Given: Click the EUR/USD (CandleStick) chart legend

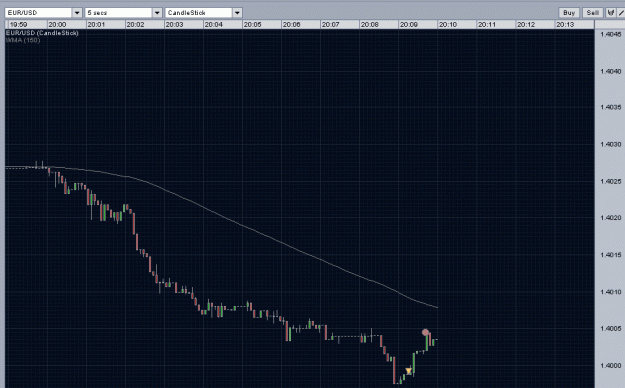Looking at the screenshot, I should coord(42,33).
